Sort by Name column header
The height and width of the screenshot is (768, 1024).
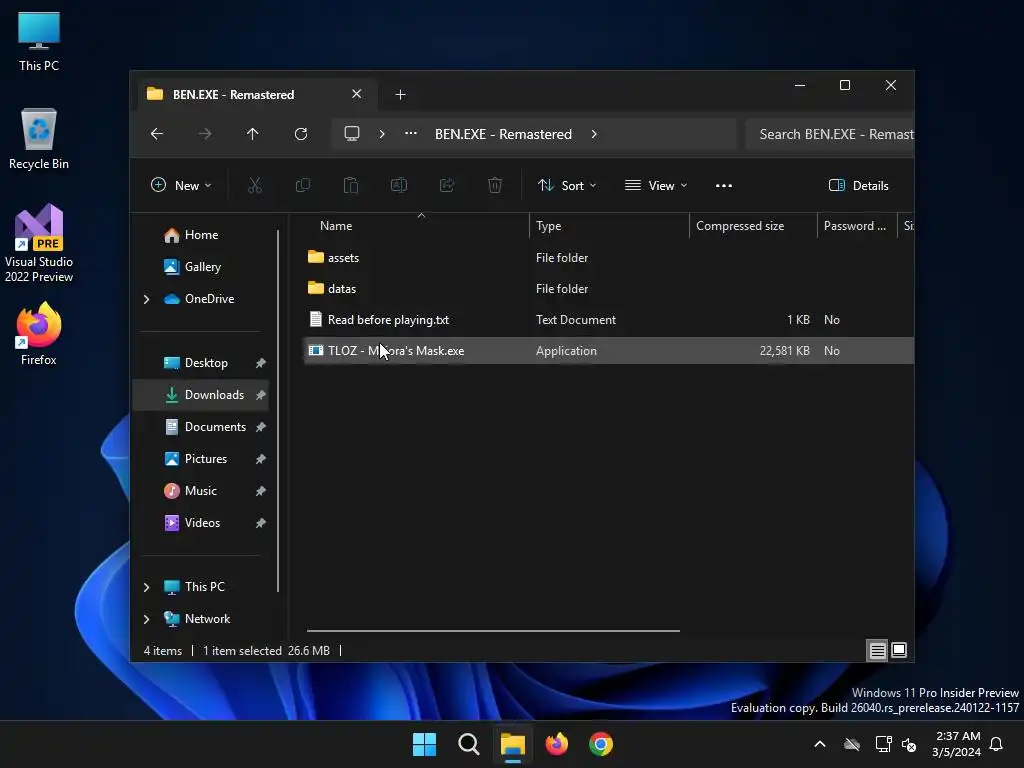(418, 226)
